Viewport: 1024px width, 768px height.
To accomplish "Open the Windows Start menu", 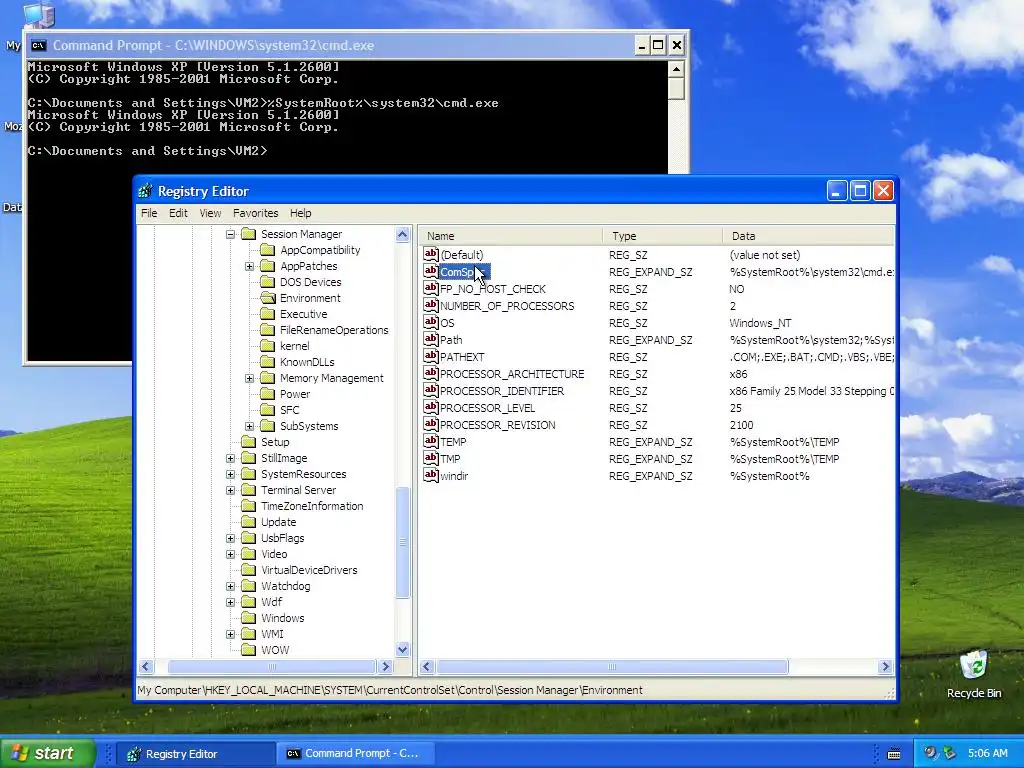I will click(48, 753).
